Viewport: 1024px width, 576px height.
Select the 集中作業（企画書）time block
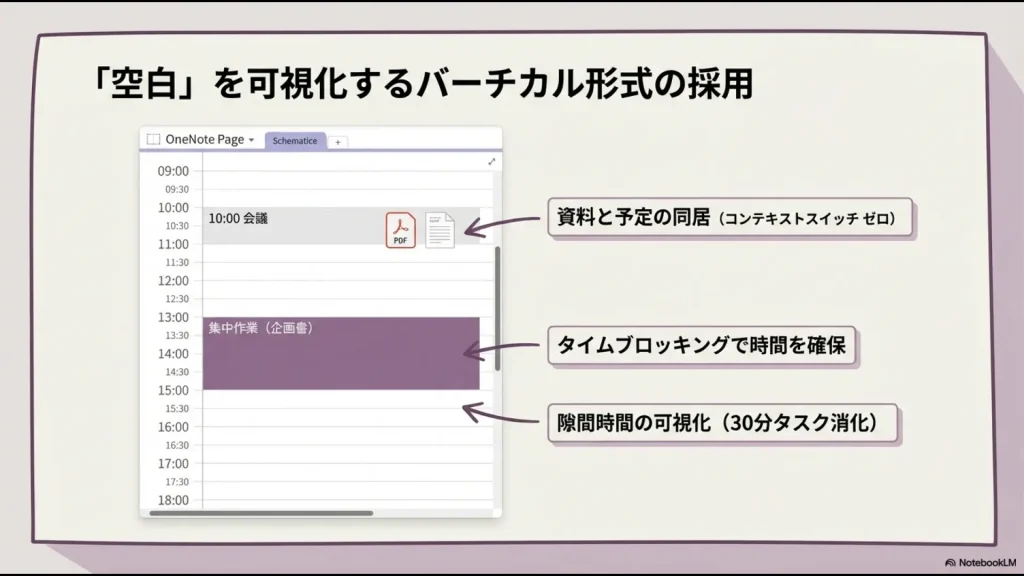pyautogui.click(x=340, y=350)
